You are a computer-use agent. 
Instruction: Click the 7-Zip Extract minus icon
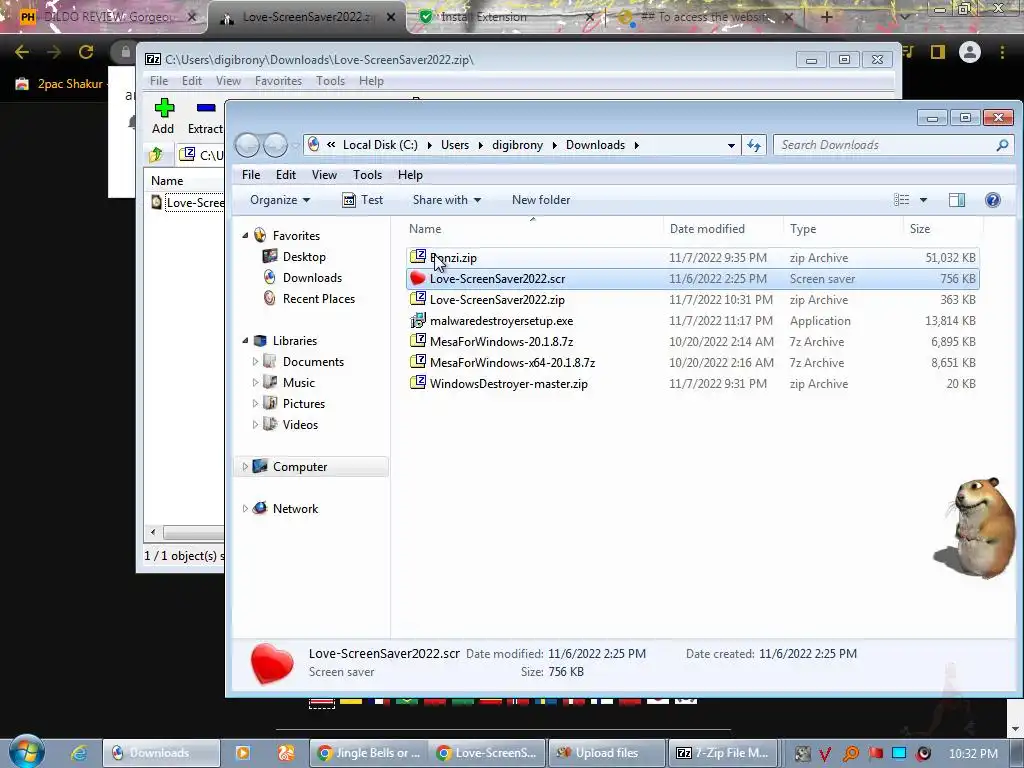206,108
